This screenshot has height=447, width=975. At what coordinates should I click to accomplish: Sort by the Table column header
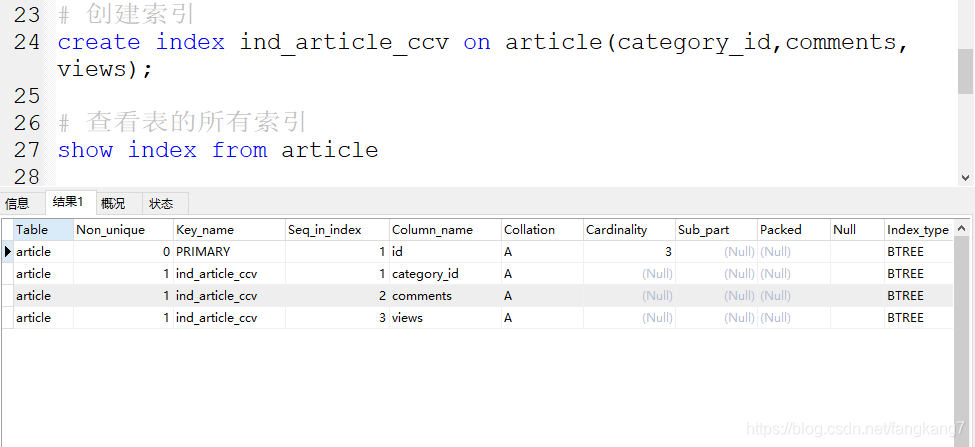tap(44, 230)
